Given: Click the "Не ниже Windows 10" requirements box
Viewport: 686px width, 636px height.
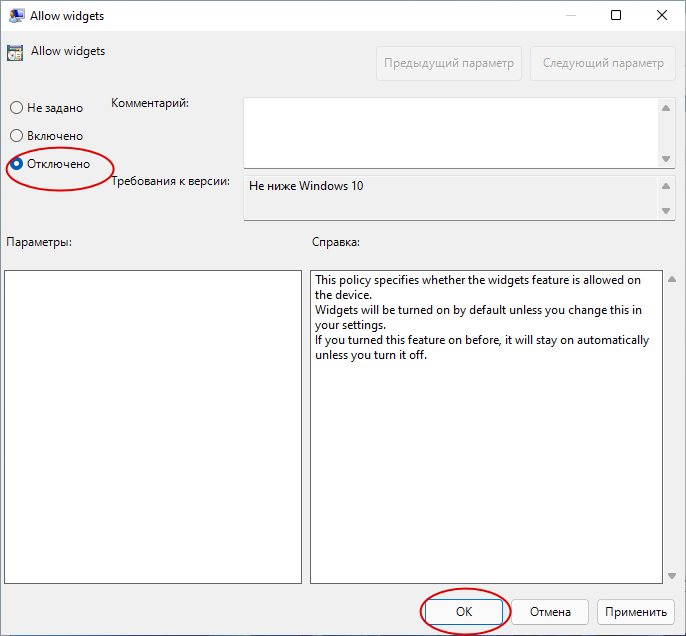Looking at the screenshot, I should [x=451, y=198].
